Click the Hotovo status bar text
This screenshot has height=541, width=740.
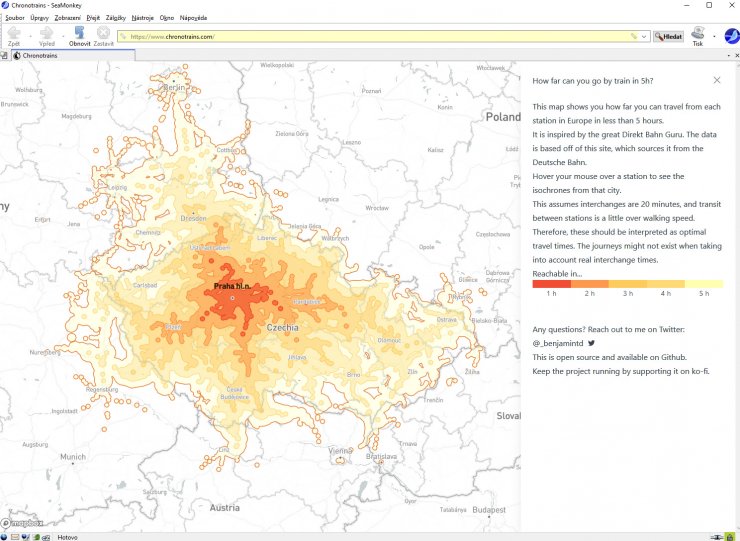(x=67, y=537)
